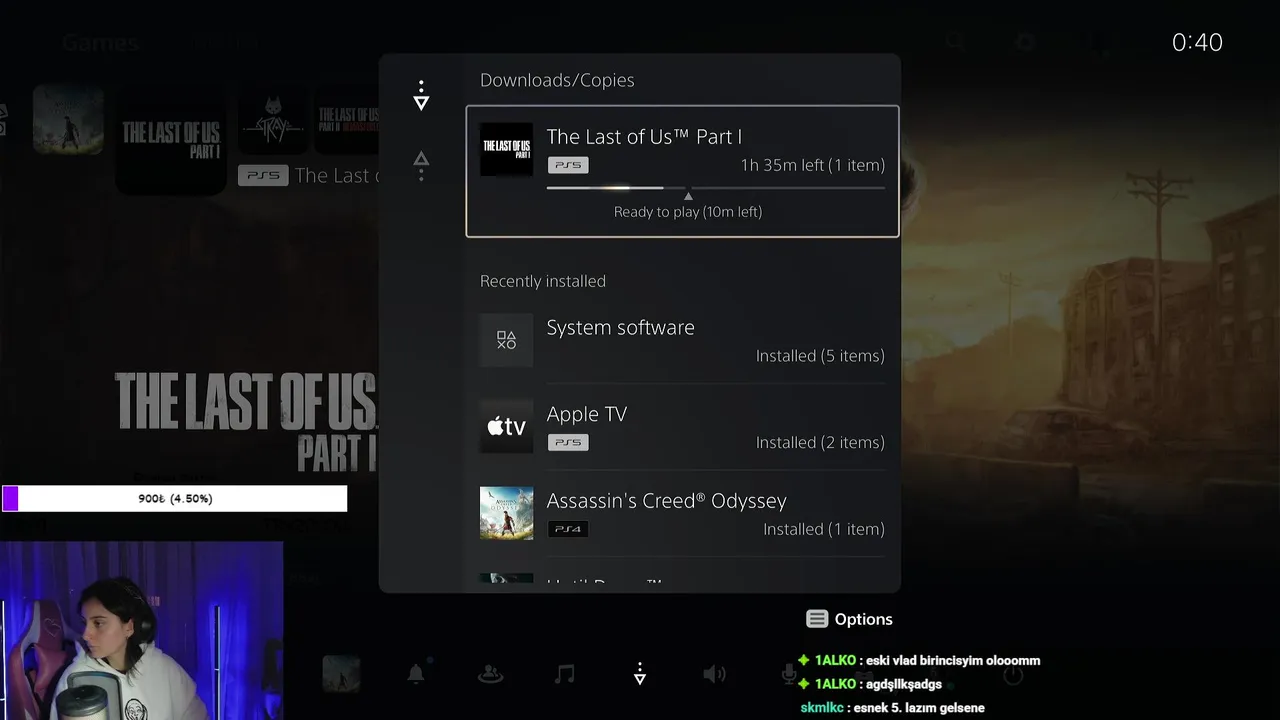Click Assassin's Creed Odyssey cover thumbnail
Image resolution: width=1280 pixels, height=720 pixels.
506,514
